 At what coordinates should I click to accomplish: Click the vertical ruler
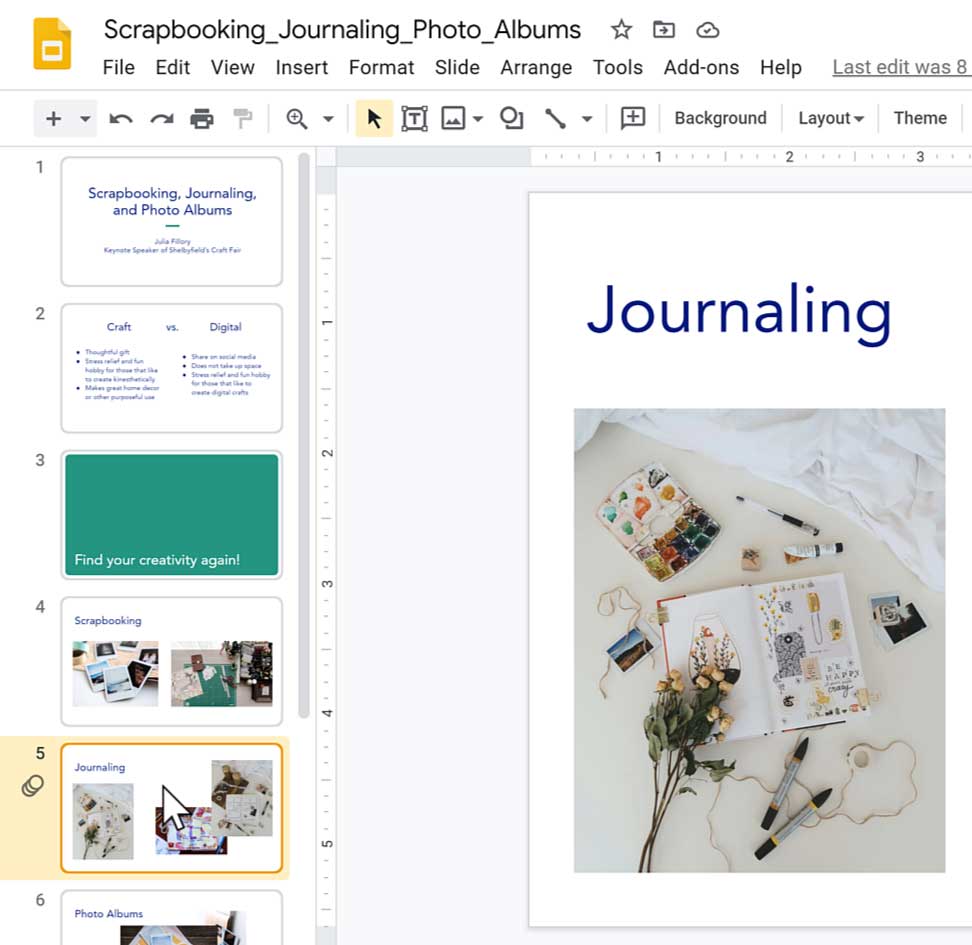[x=326, y=556]
